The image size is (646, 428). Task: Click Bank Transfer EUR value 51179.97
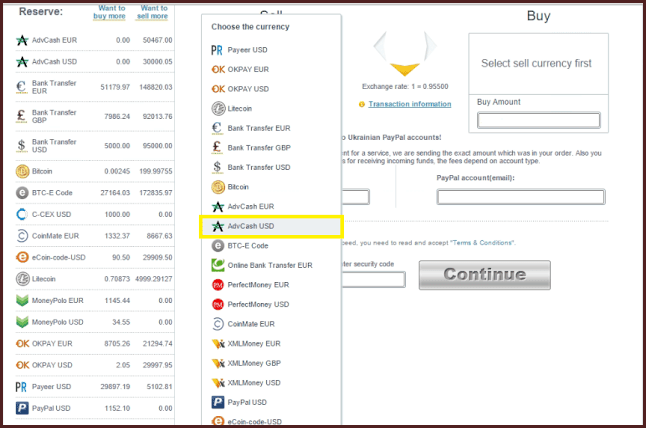115,87
